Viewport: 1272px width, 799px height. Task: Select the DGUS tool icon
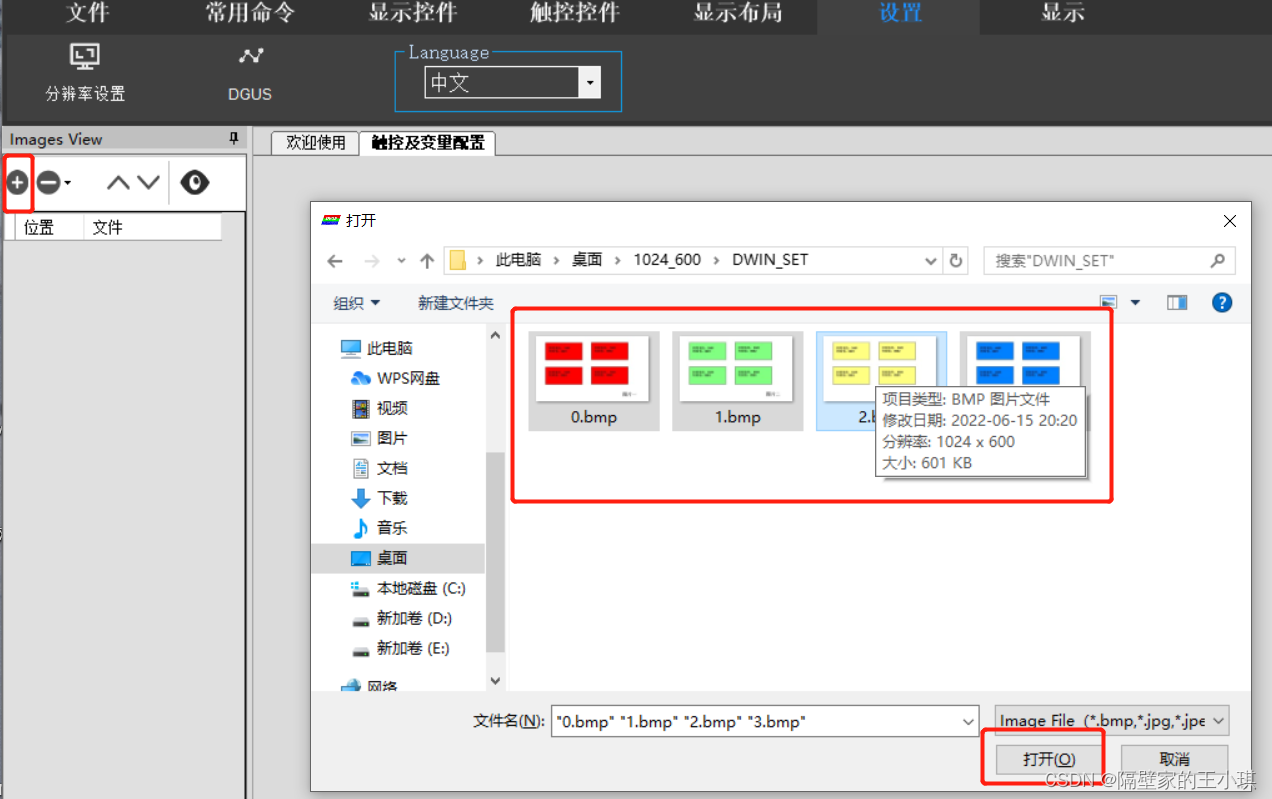click(x=249, y=70)
